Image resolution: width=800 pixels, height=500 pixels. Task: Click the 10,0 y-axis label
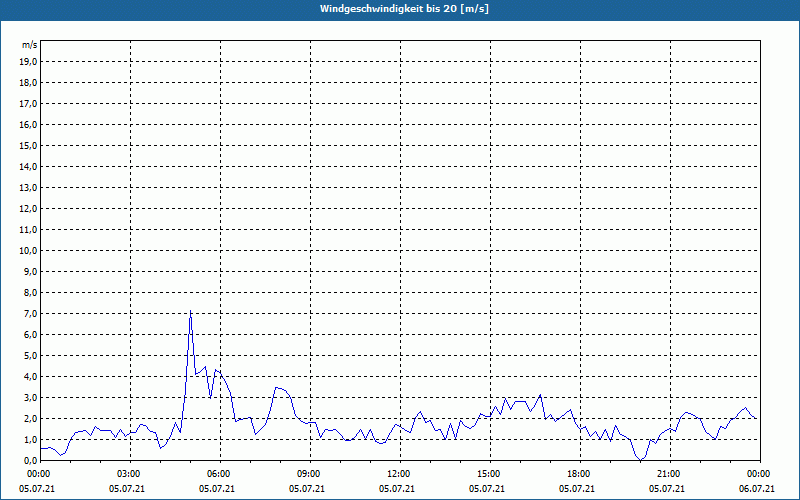coord(29,251)
